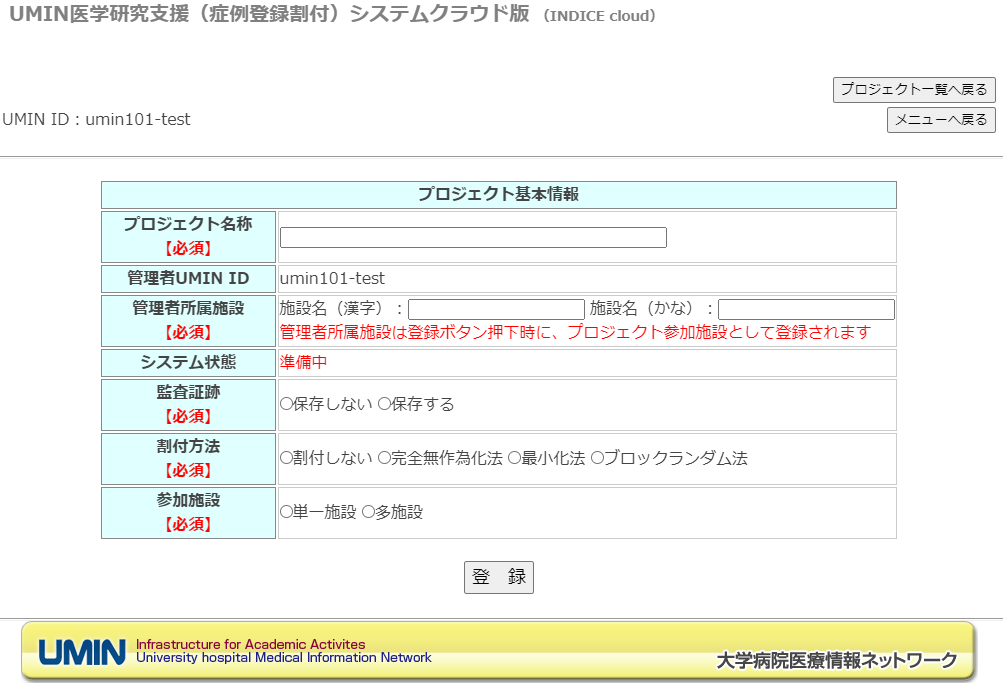Choose the 保存する radio button
This screenshot has height=688, width=1003.
tap(384, 404)
